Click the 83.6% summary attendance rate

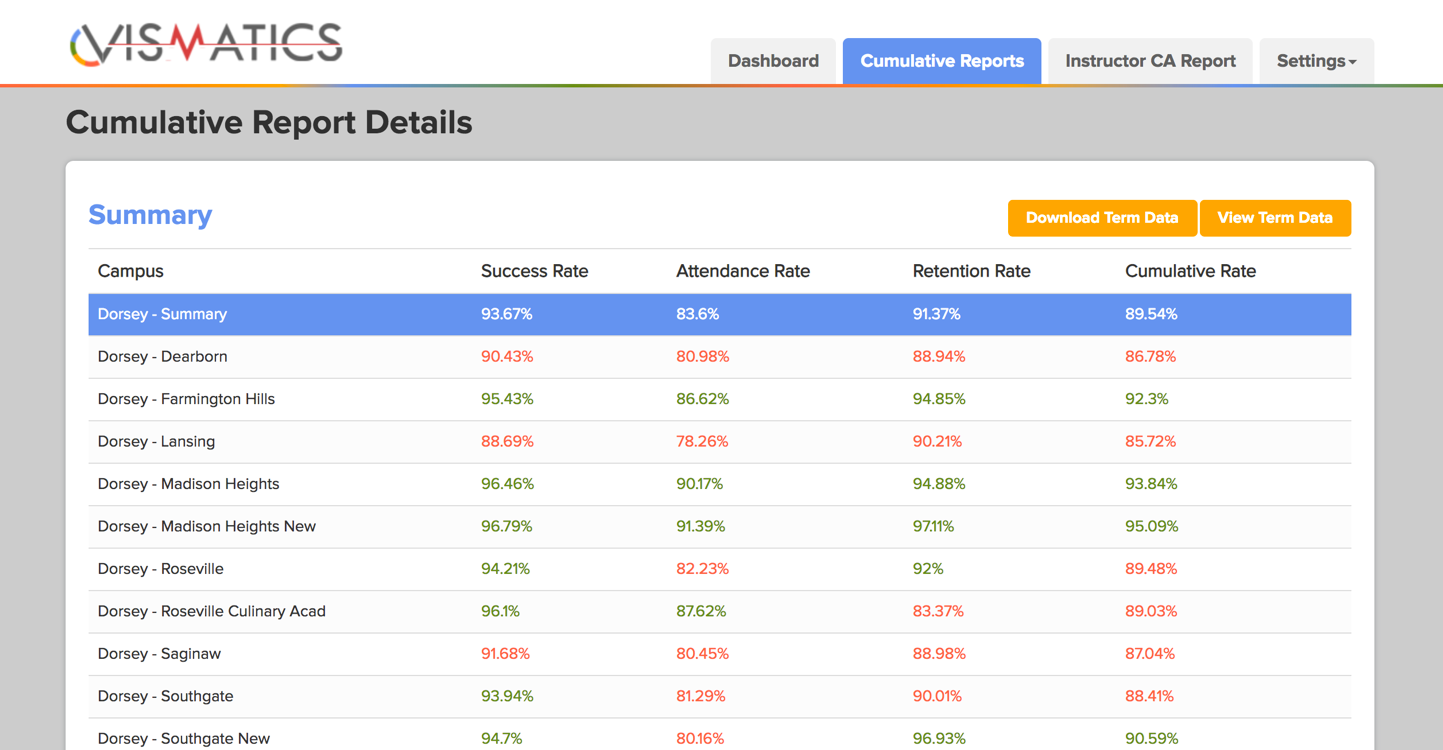pyautogui.click(x=697, y=314)
